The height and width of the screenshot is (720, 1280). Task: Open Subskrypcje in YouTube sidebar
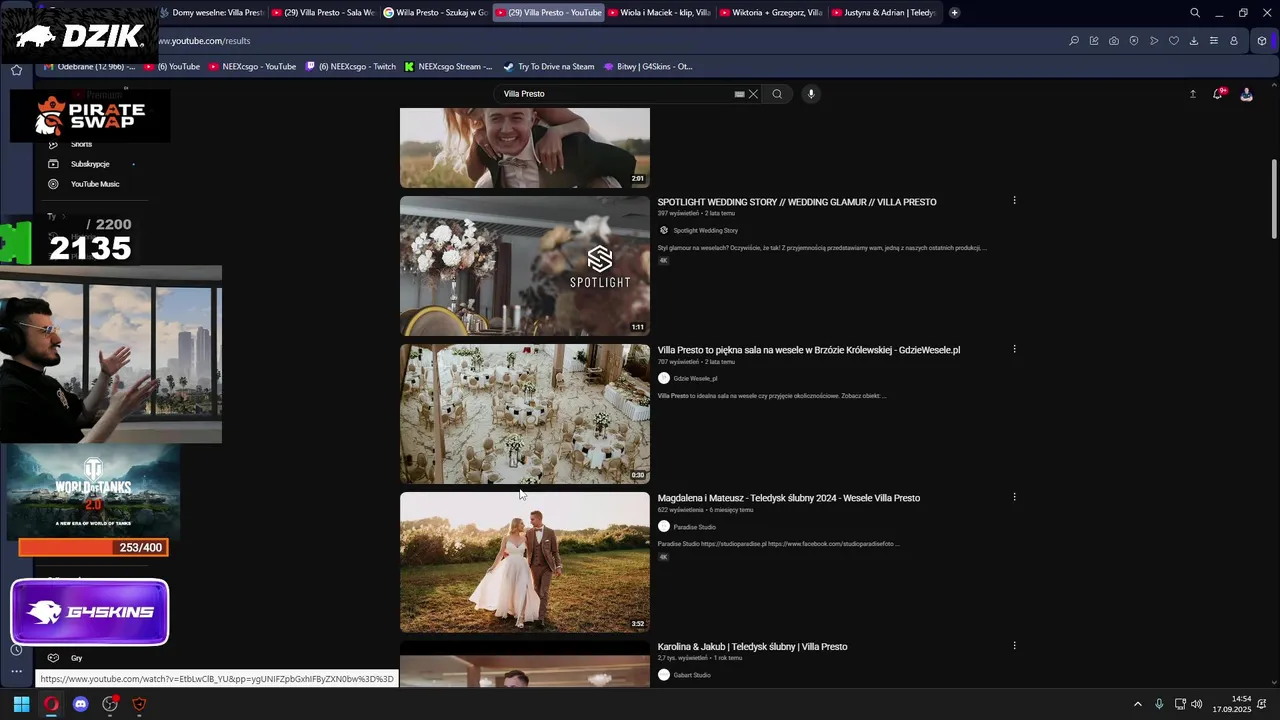click(90, 164)
